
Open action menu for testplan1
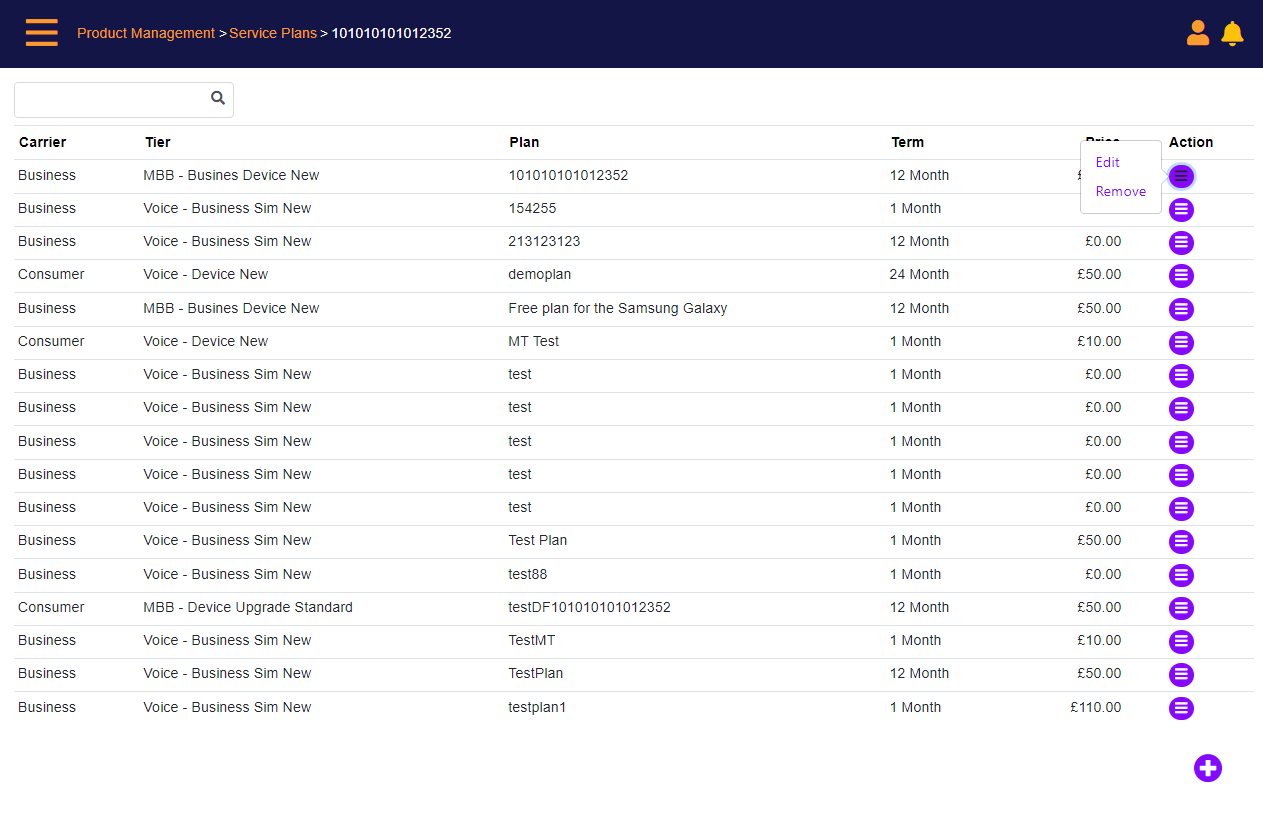pos(1181,708)
